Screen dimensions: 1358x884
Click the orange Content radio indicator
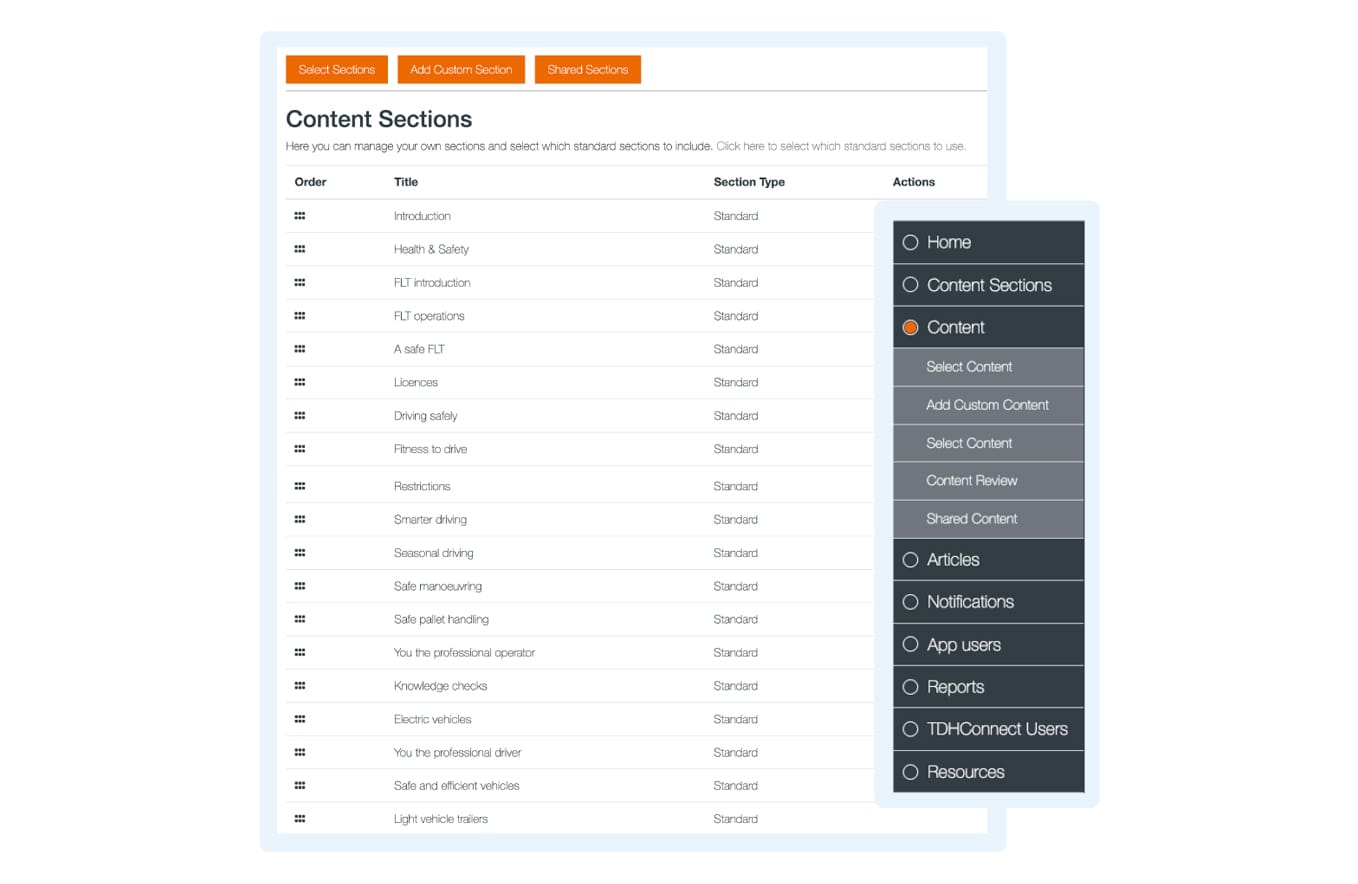tap(910, 327)
